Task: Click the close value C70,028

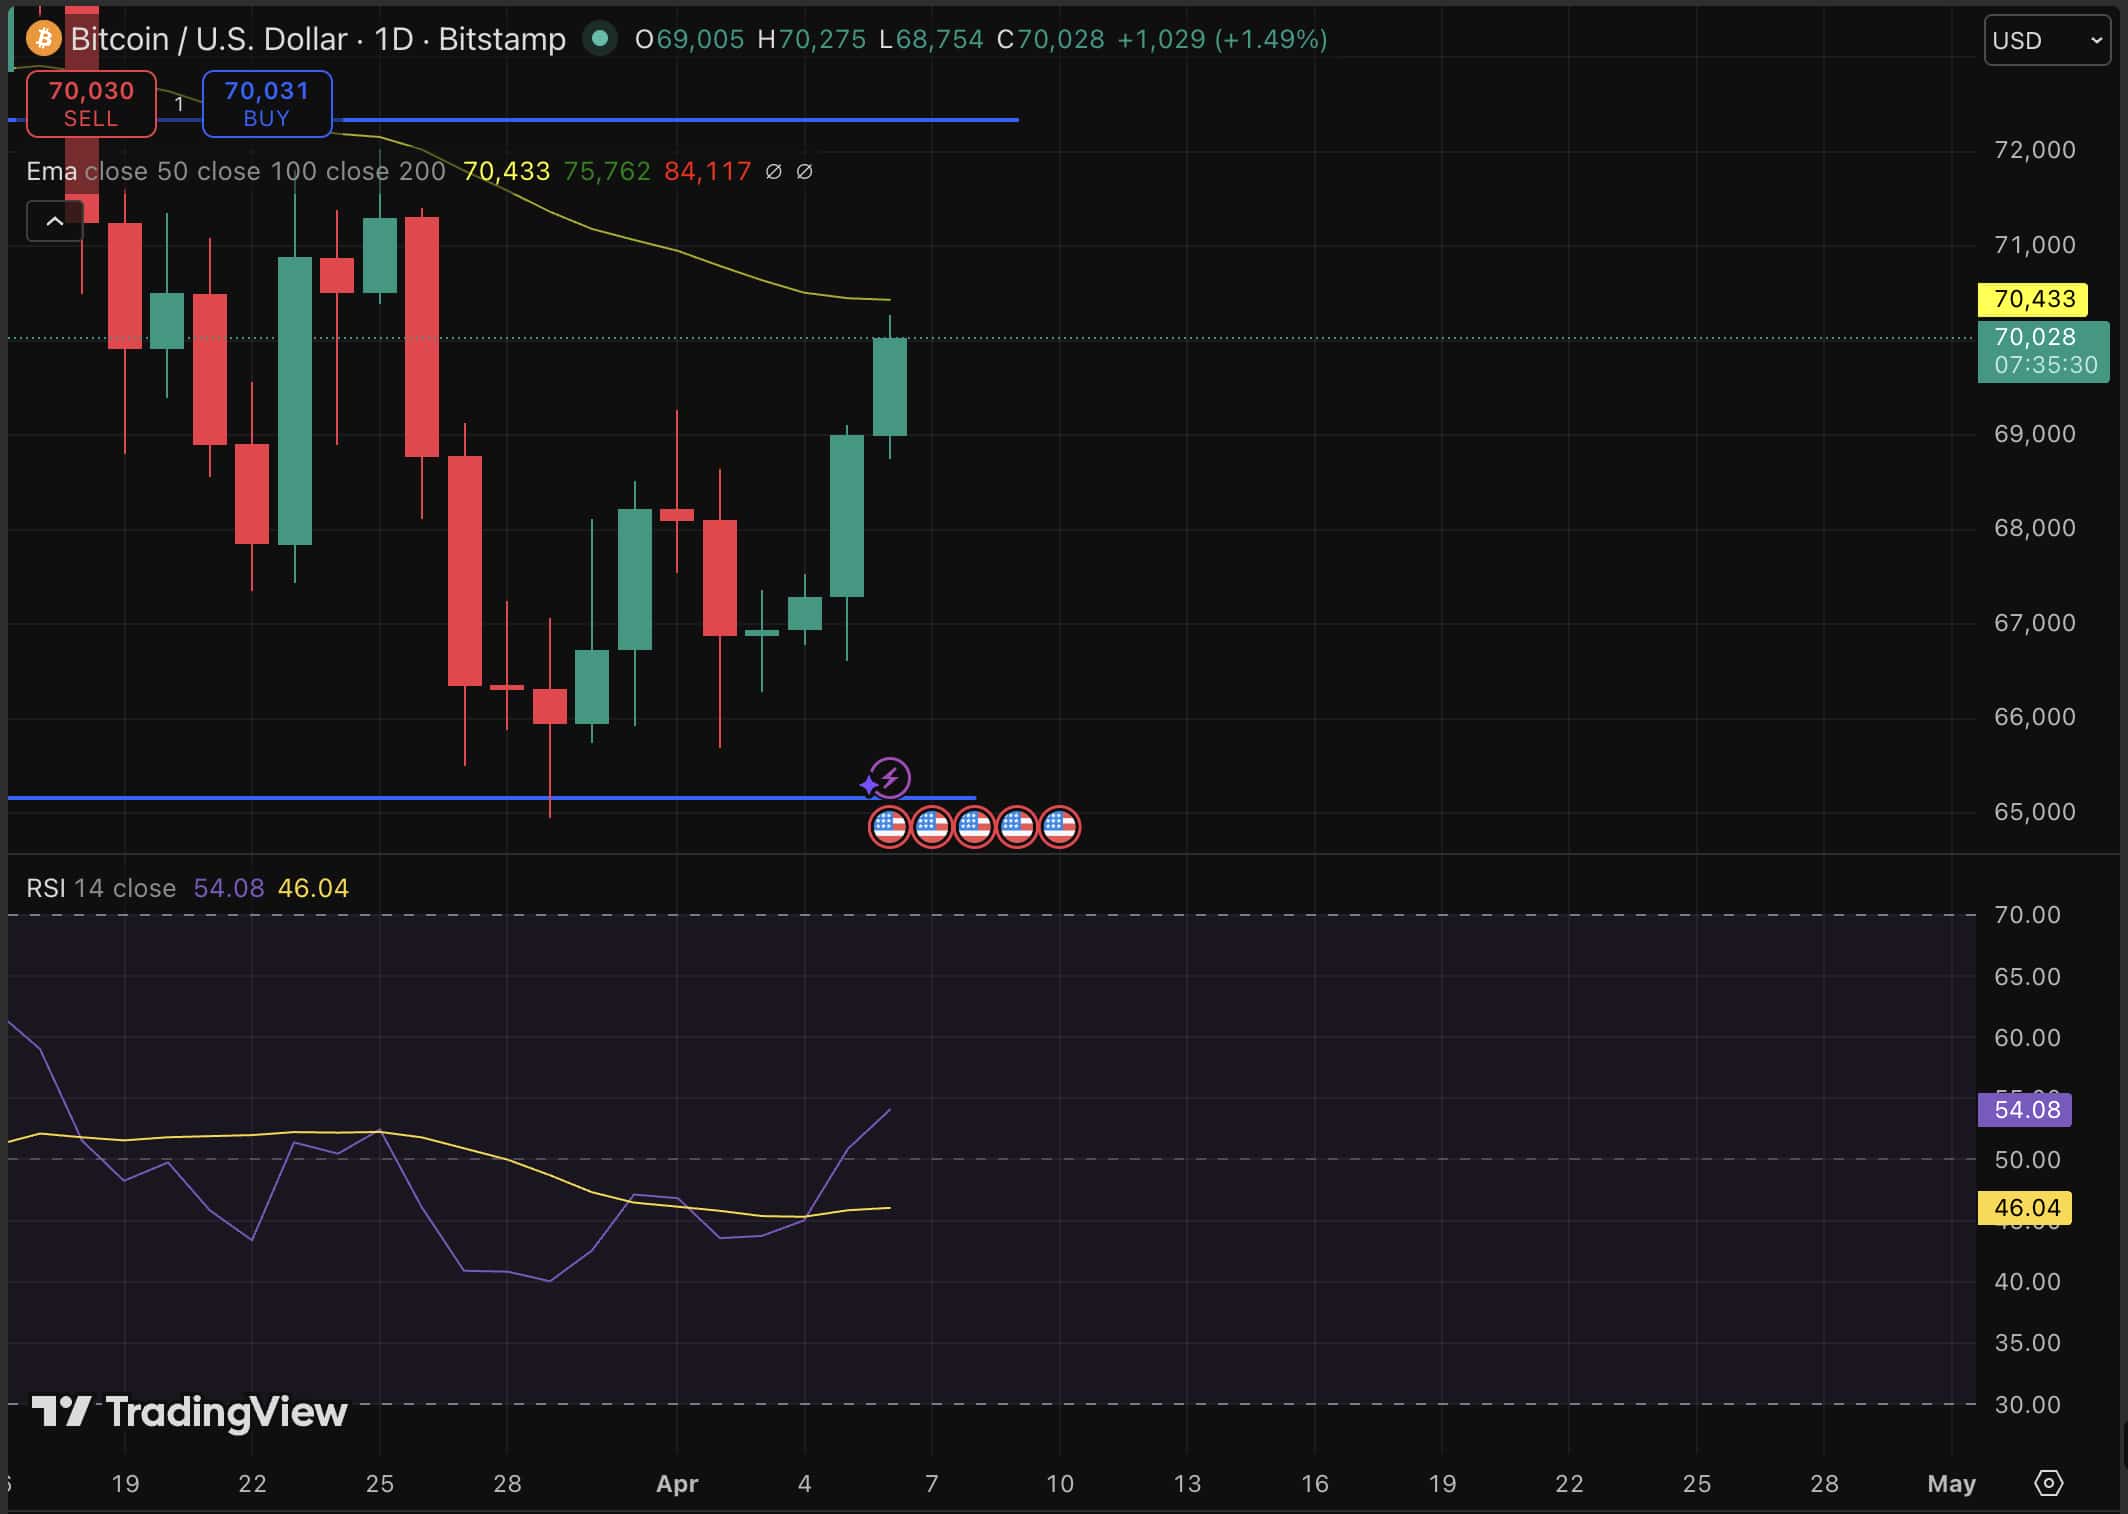Action: click(1050, 39)
